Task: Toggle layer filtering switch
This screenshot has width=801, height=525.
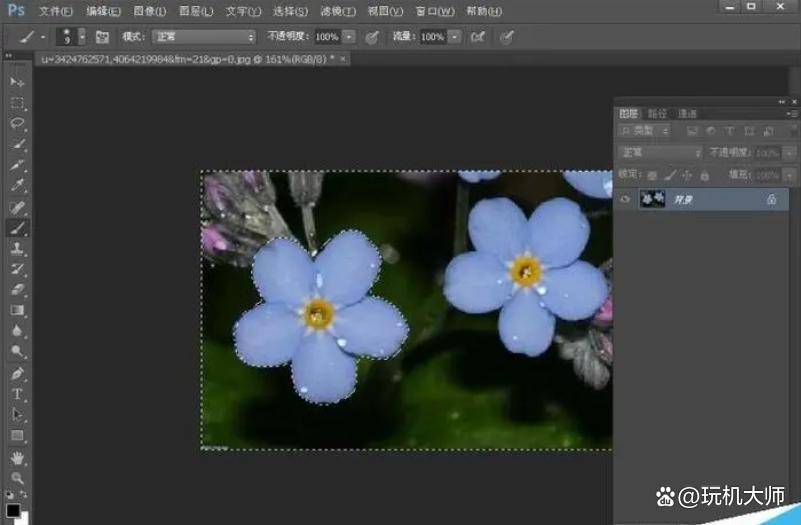Action: 794,131
